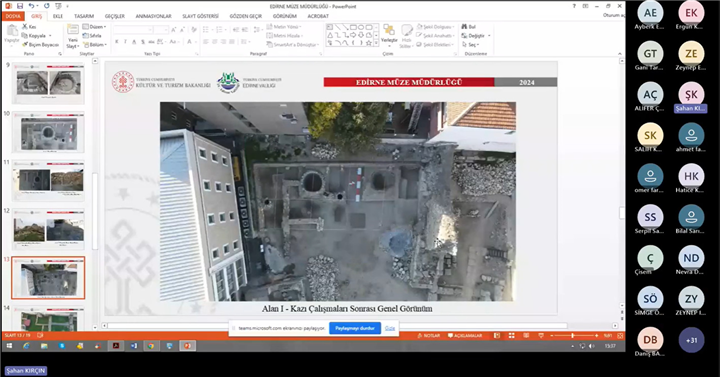Click the Gizle hide link
The image size is (720, 377).
click(x=390, y=328)
